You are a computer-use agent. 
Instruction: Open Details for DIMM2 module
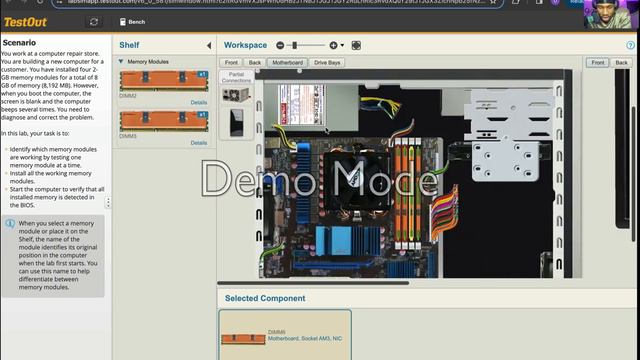pos(199,102)
